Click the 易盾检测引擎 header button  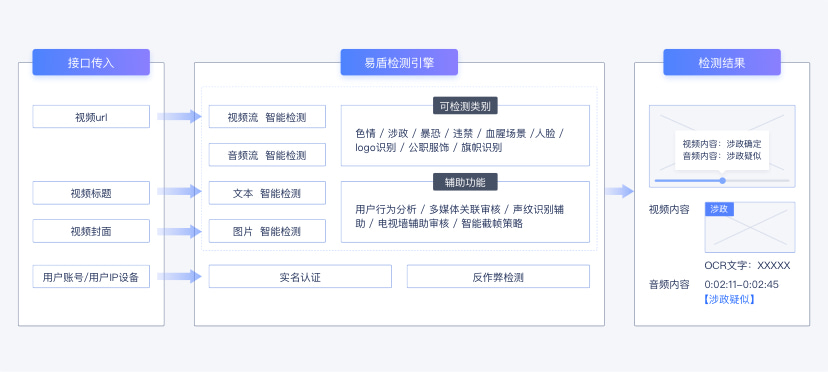(x=399, y=62)
